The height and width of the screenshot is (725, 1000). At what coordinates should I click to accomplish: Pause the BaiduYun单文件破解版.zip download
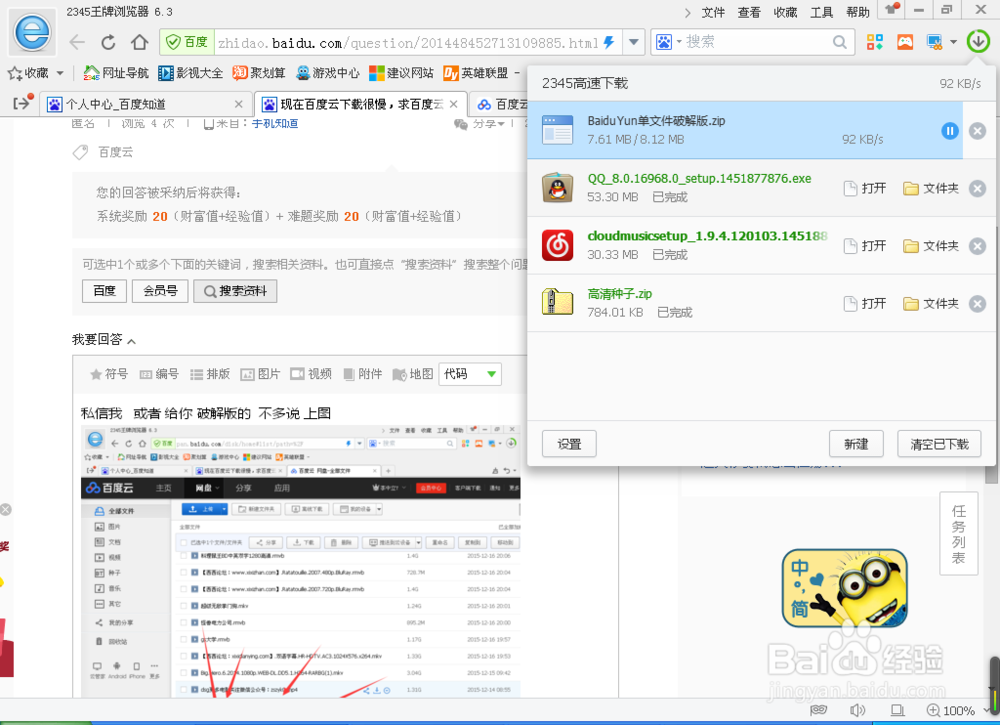tap(950, 131)
